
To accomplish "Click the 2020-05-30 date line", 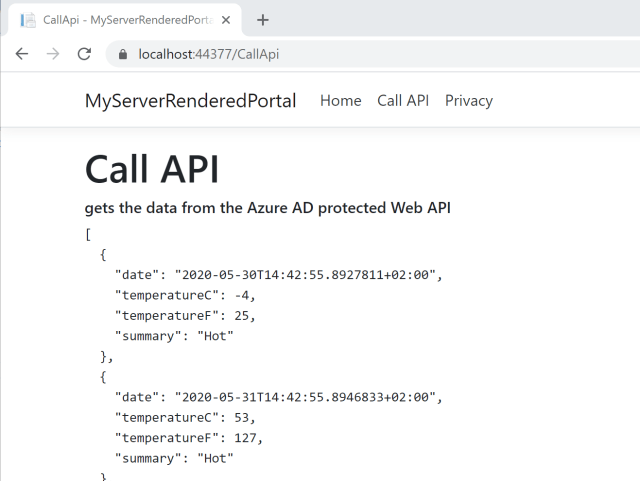I will (278, 275).
